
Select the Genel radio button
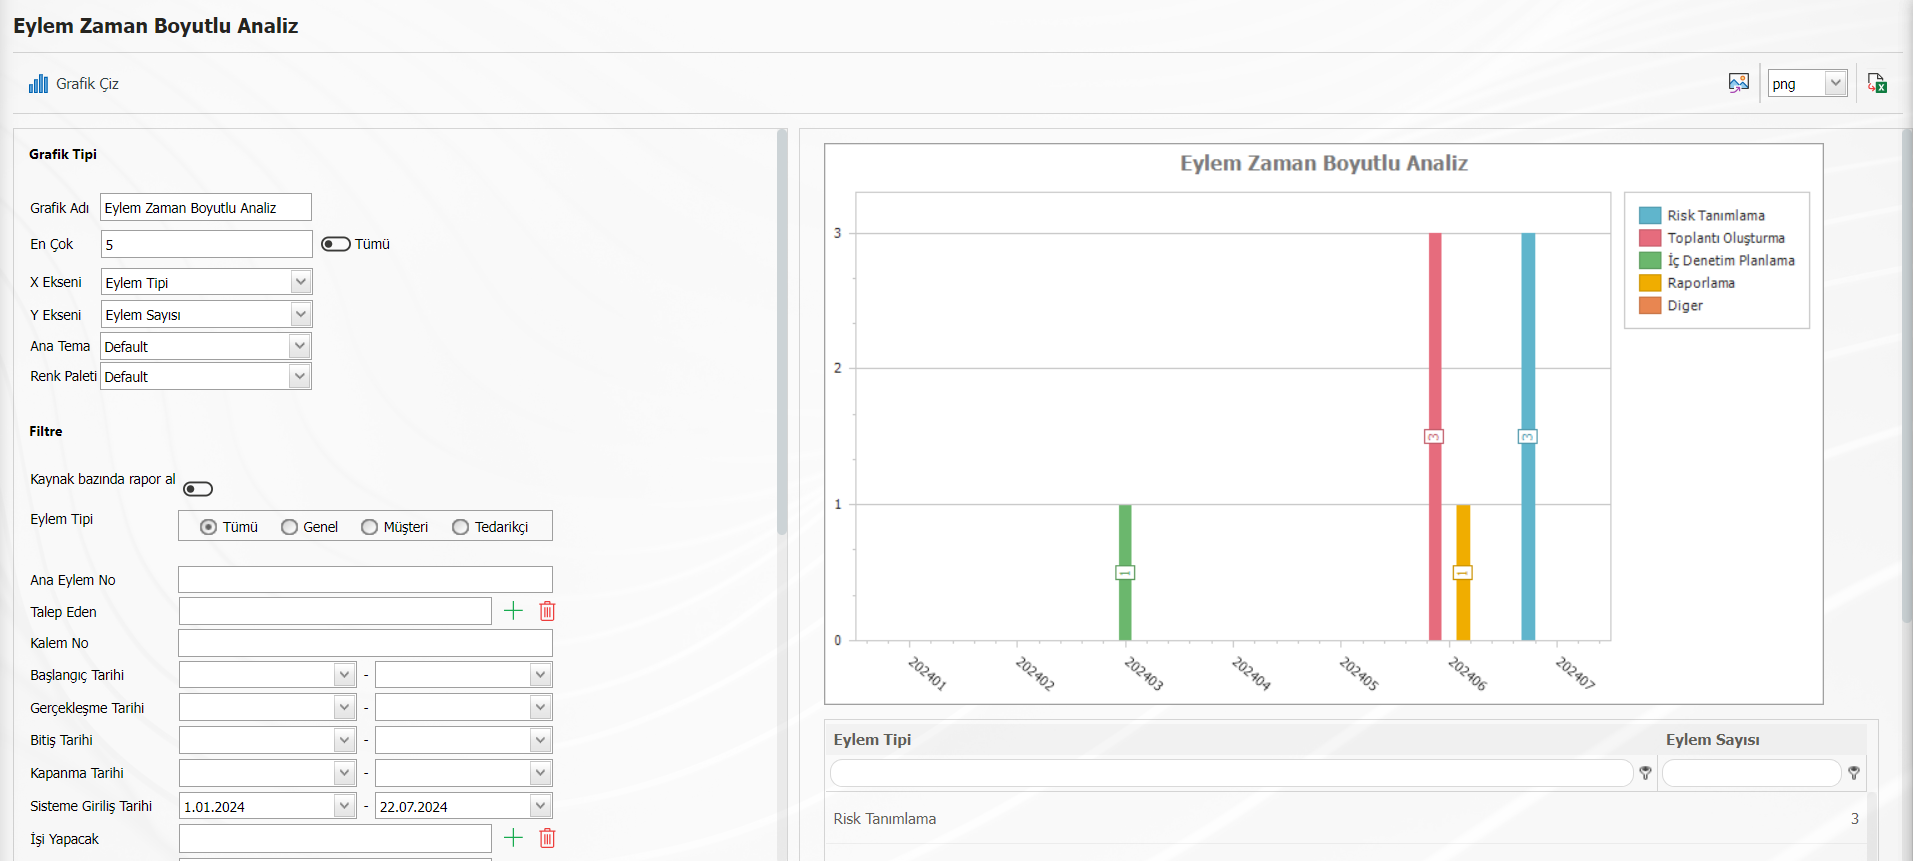tap(289, 527)
